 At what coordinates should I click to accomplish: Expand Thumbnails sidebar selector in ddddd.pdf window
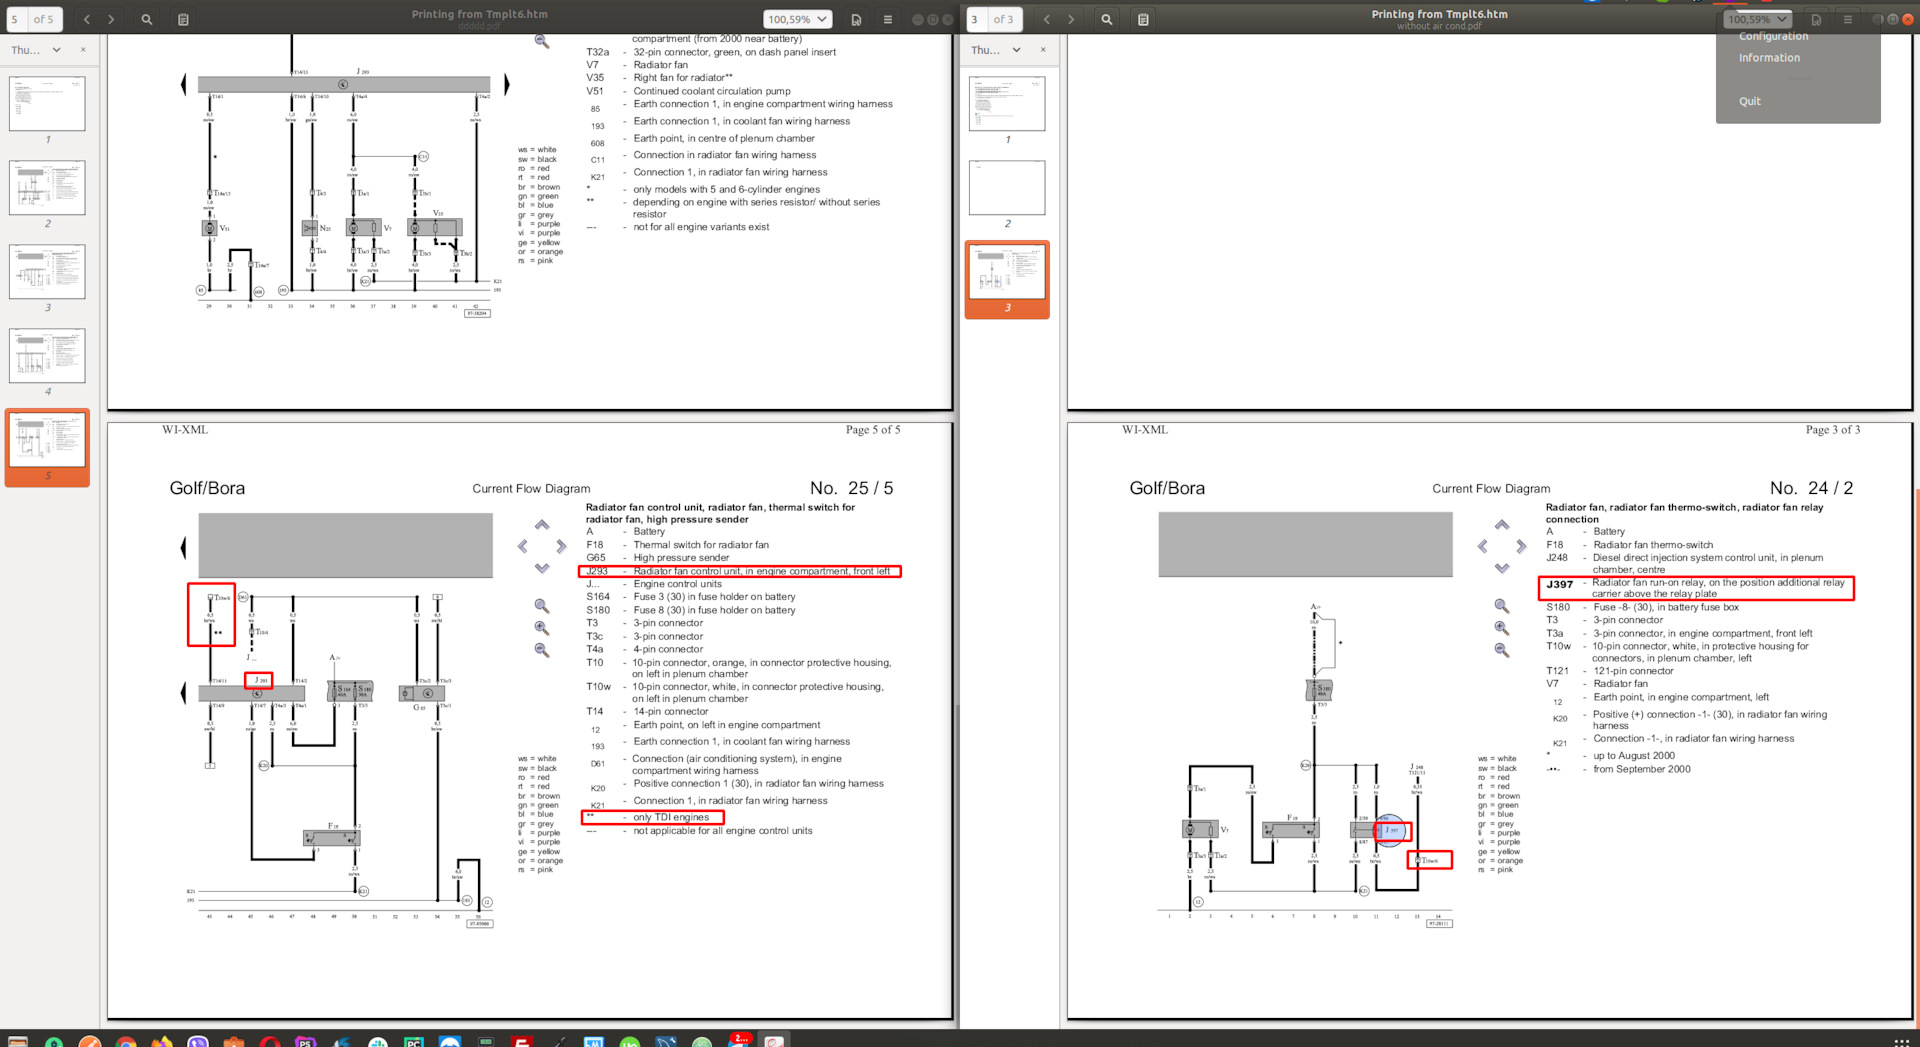pyautogui.click(x=36, y=50)
